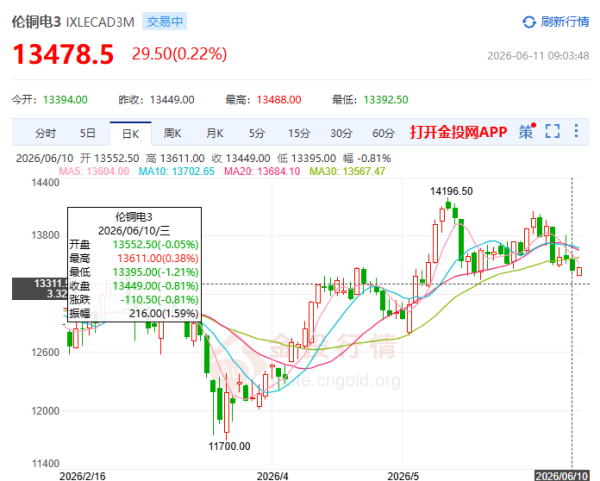The width and height of the screenshot is (600, 481).
Task: Click the change value 29.50(0.22%)
Action: point(179,54)
